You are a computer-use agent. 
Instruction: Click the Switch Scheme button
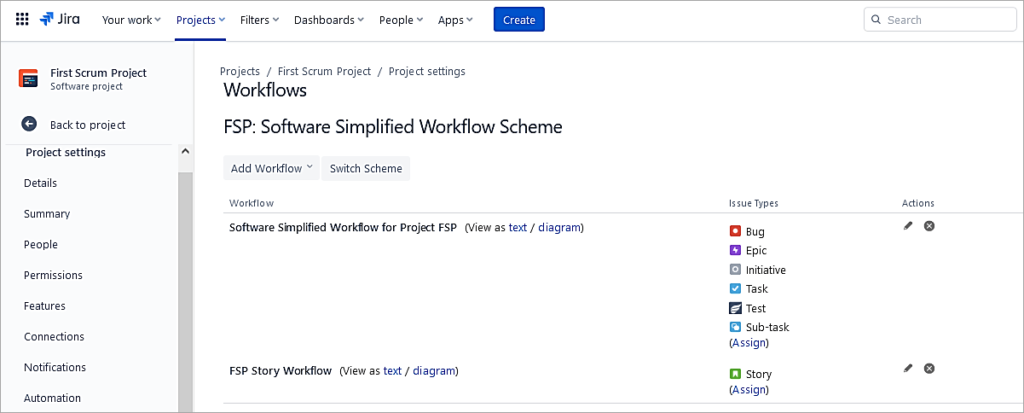(366, 168)
